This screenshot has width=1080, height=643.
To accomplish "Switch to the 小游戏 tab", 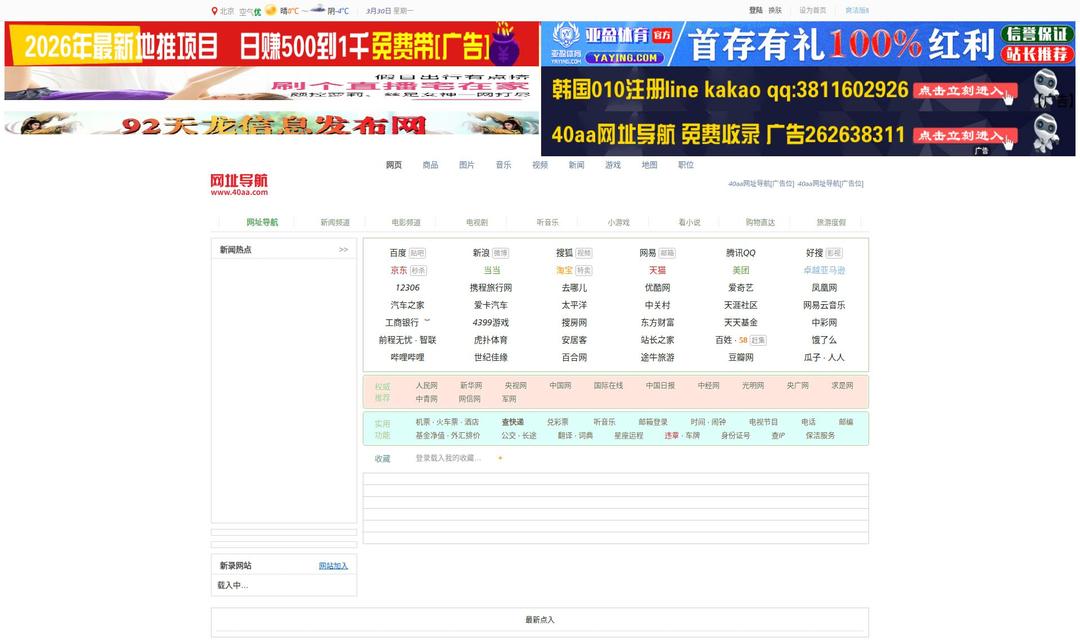I will [619, 222].
